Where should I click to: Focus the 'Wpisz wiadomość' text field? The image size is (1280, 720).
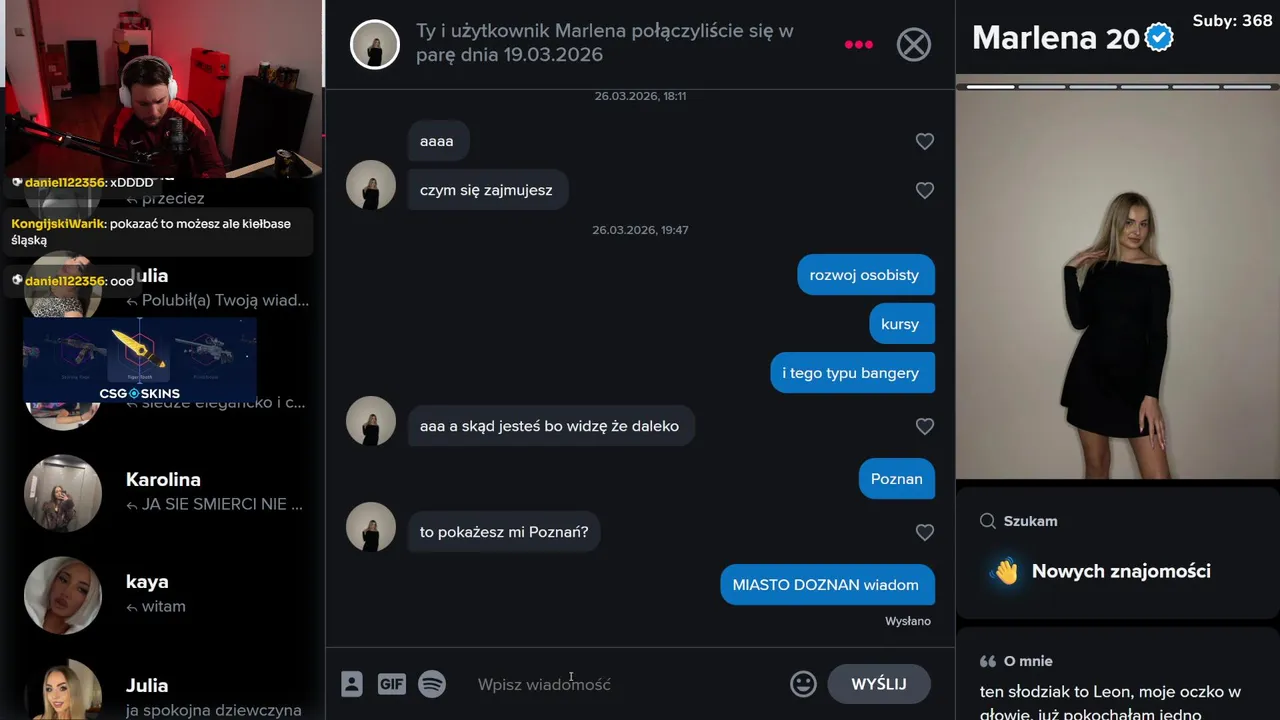pos(625,684)
